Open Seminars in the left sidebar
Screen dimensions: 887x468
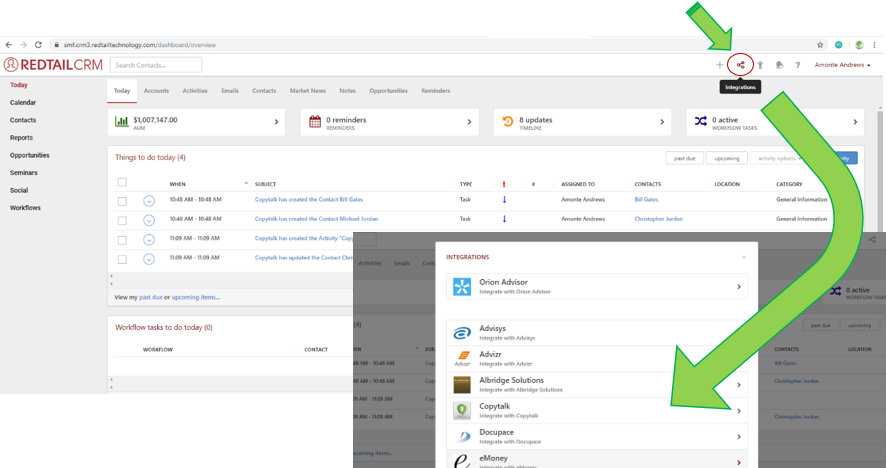[x=23, y=173]
